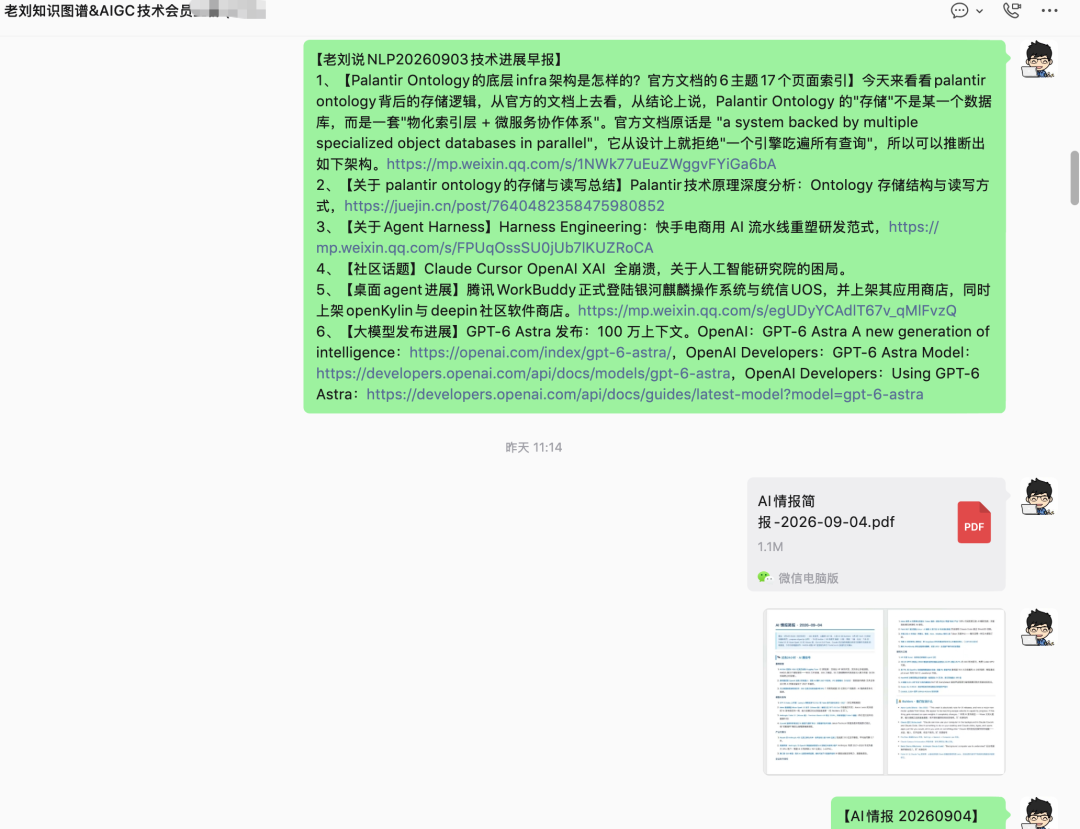
Task: Click avatar beside the image thumbnail message
Action: 1039,627
